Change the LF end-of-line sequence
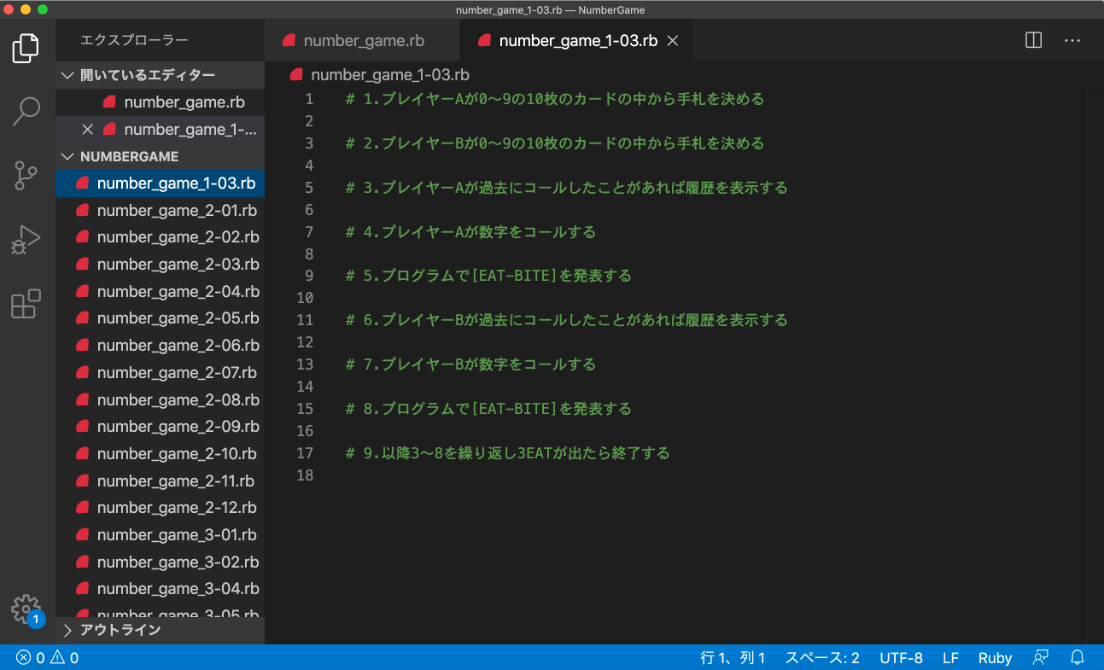 click(x=951, y=657)
